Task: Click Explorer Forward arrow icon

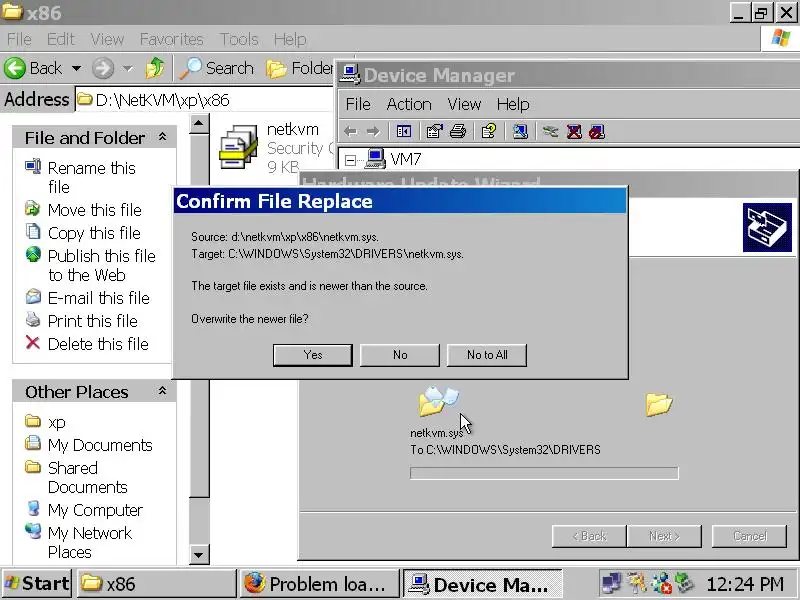Action: [x=103, y=68]
